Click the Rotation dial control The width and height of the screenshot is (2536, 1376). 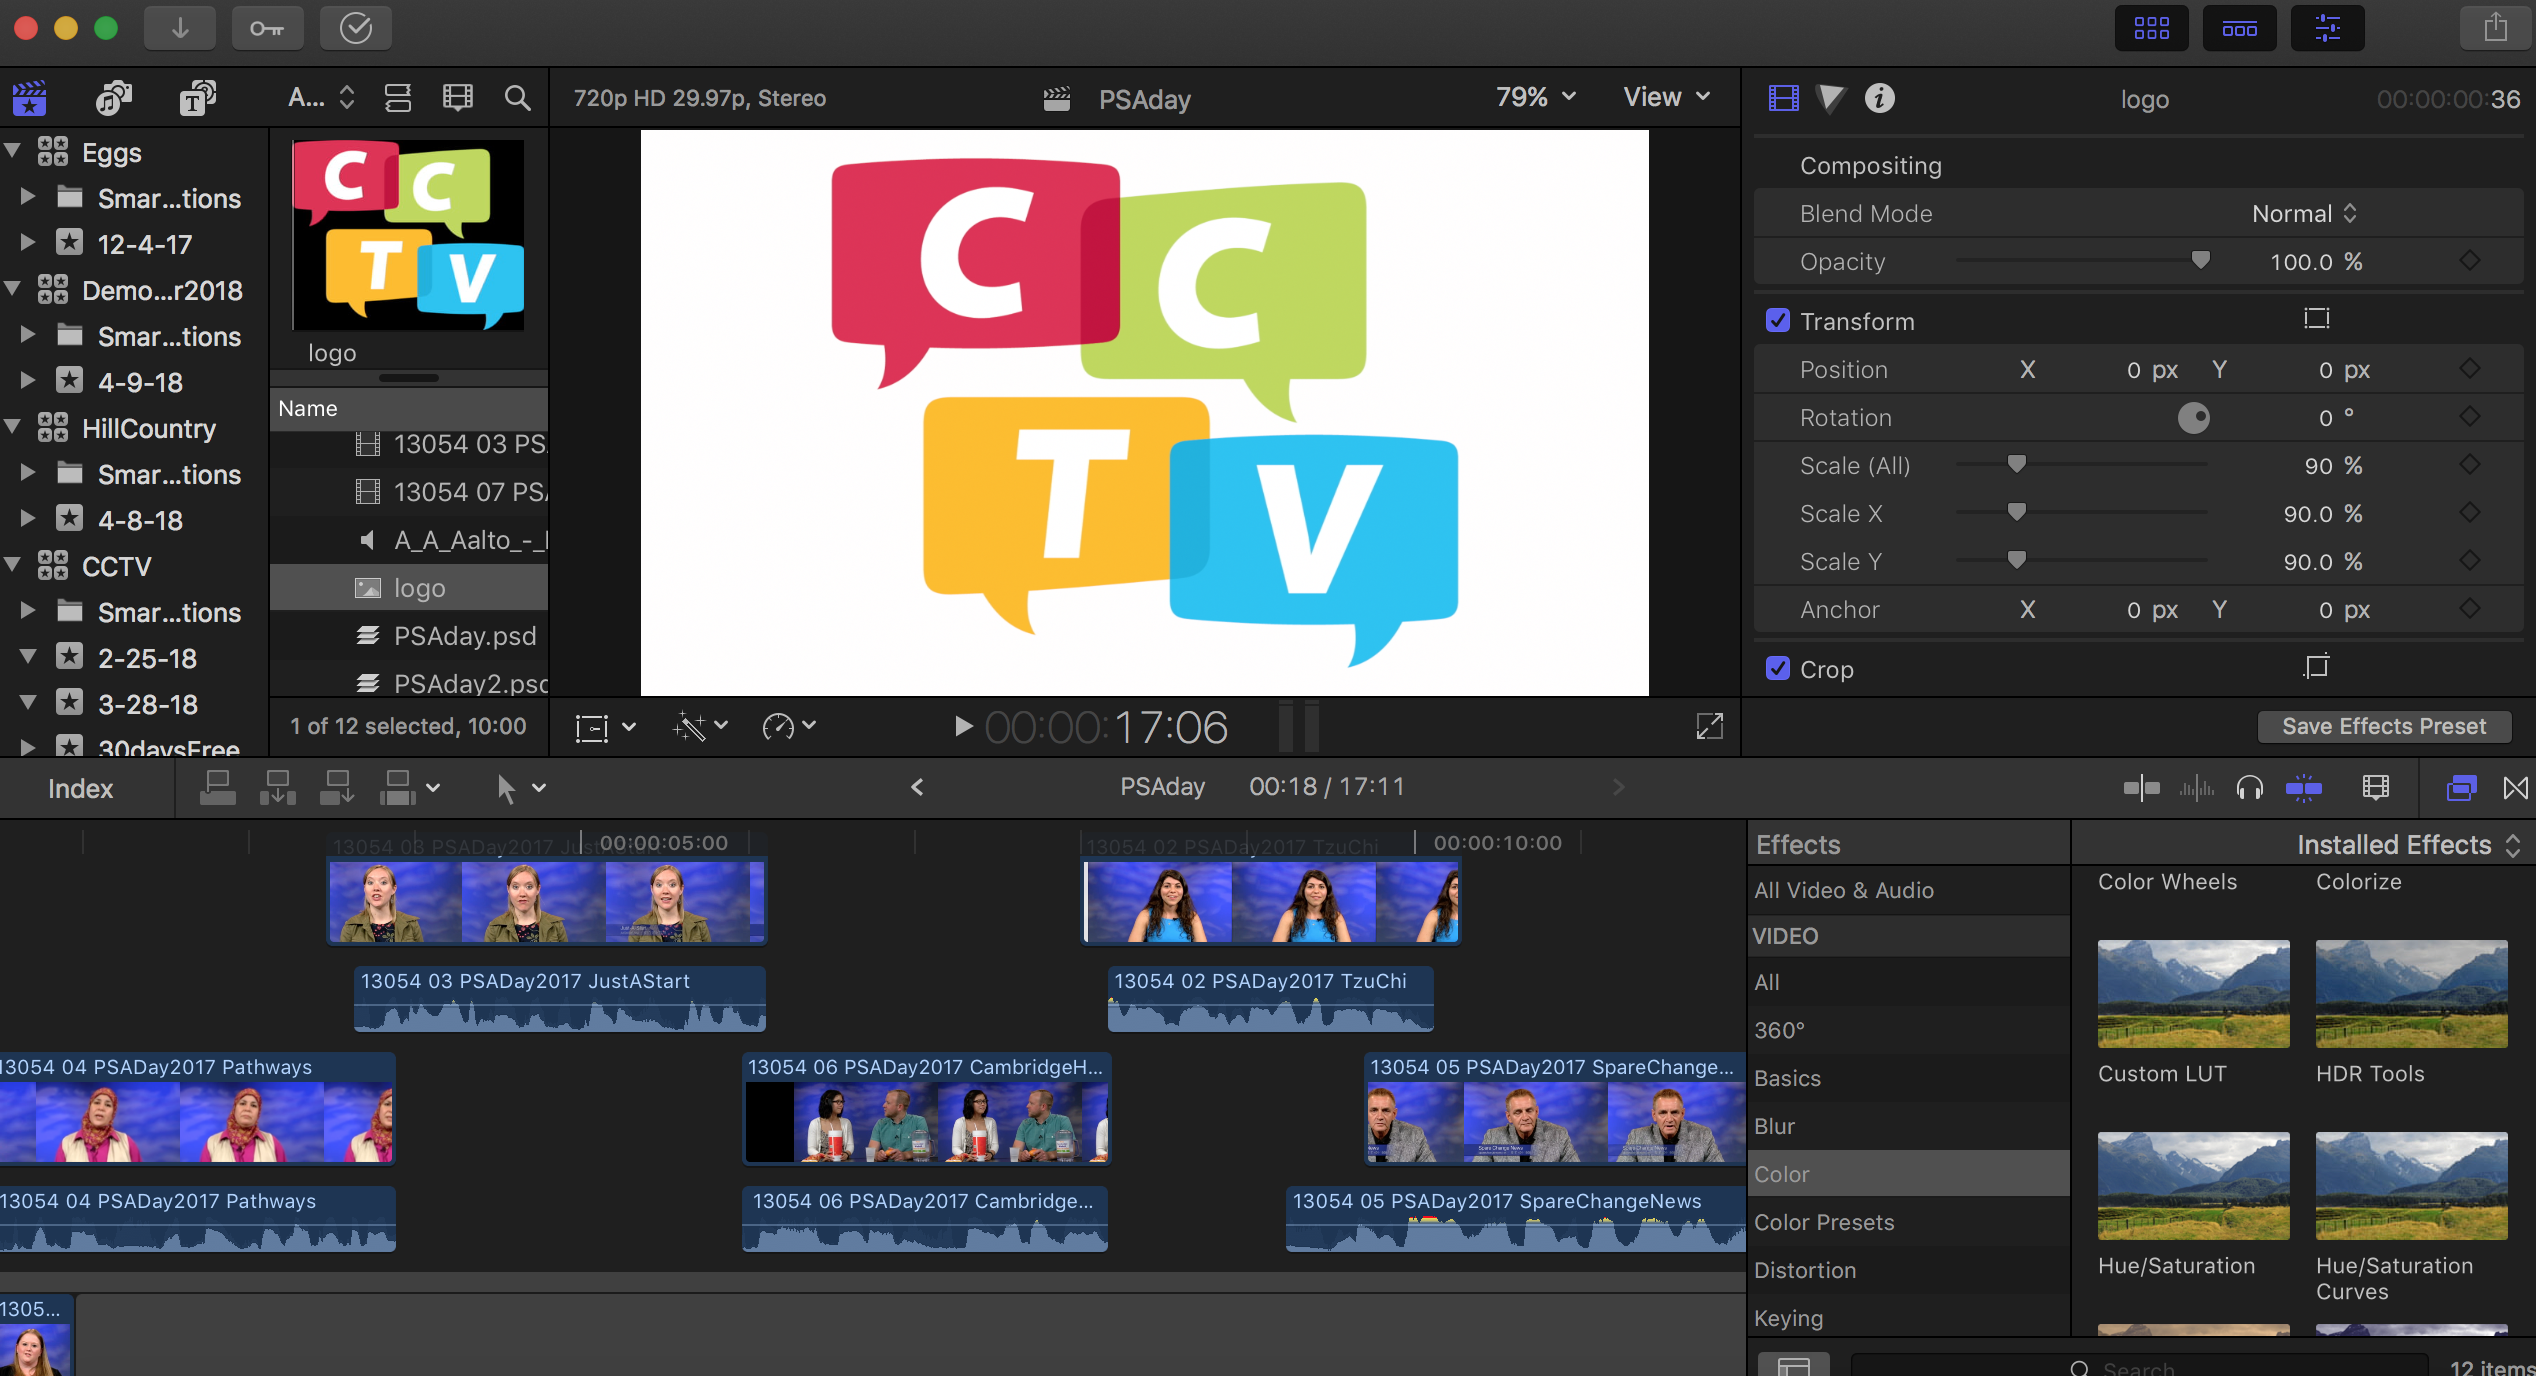(x=2194, y=418)
